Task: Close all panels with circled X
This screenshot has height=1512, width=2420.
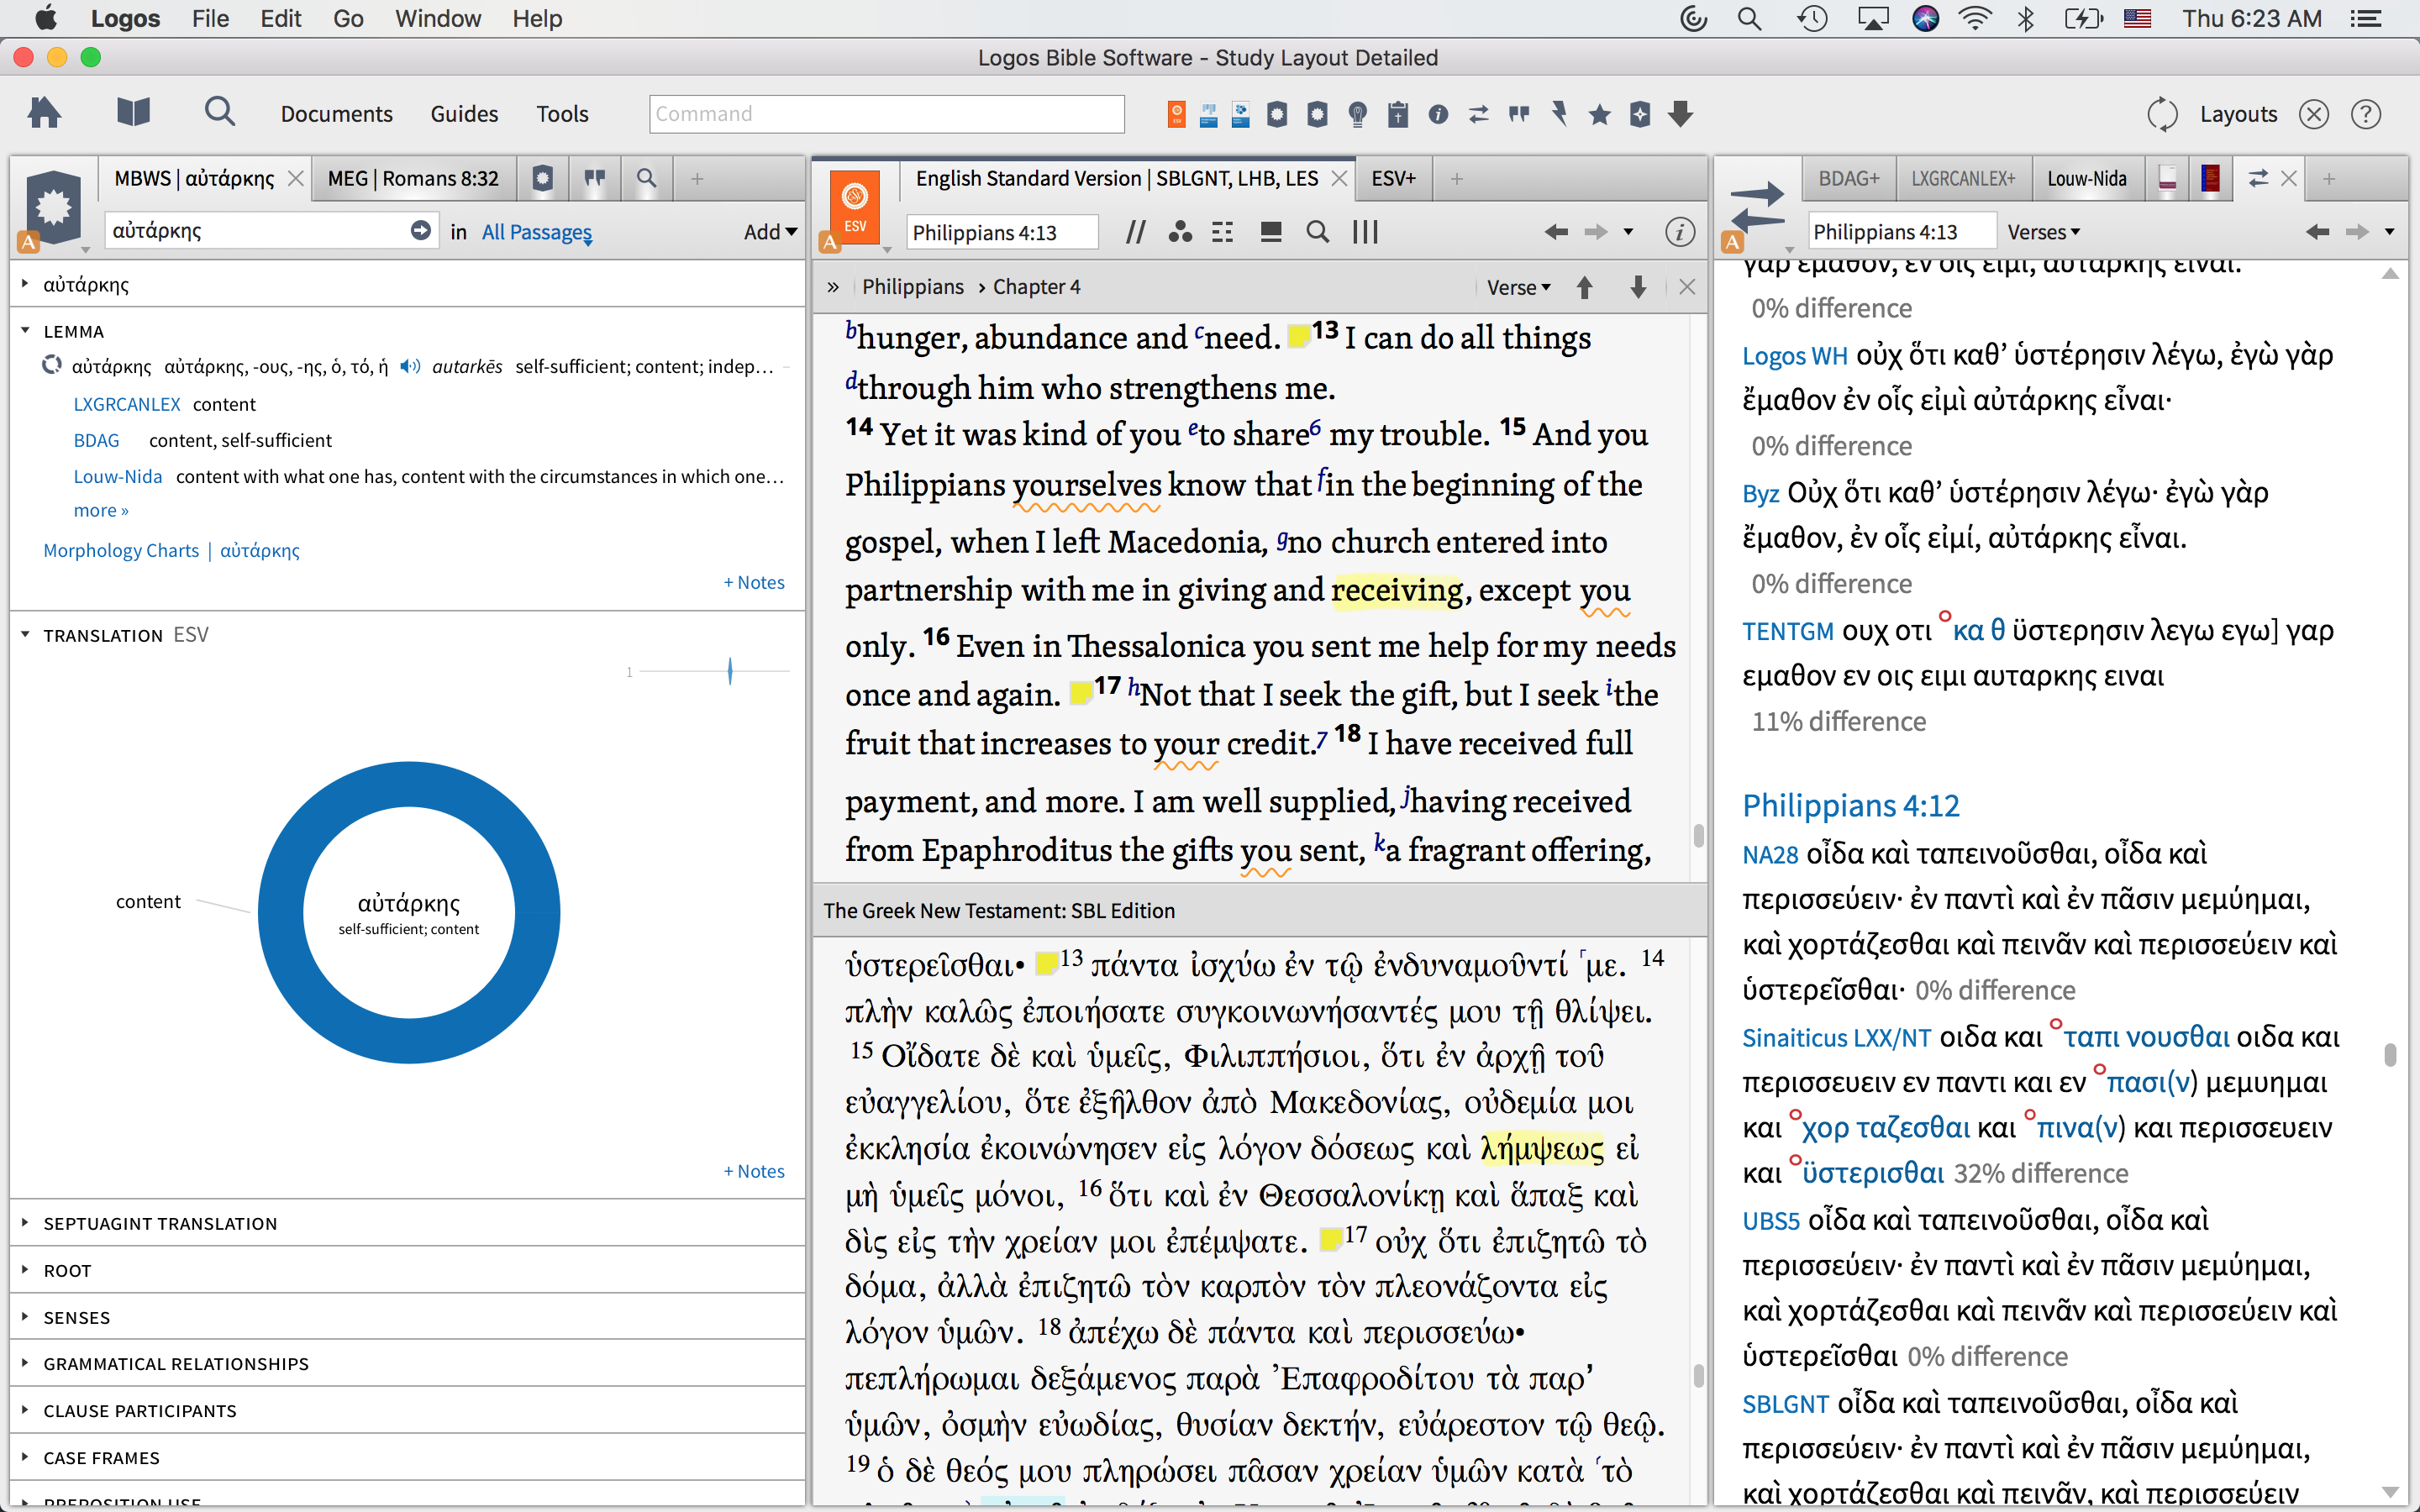Action: pyautogui.click(x=2313, y=114)
